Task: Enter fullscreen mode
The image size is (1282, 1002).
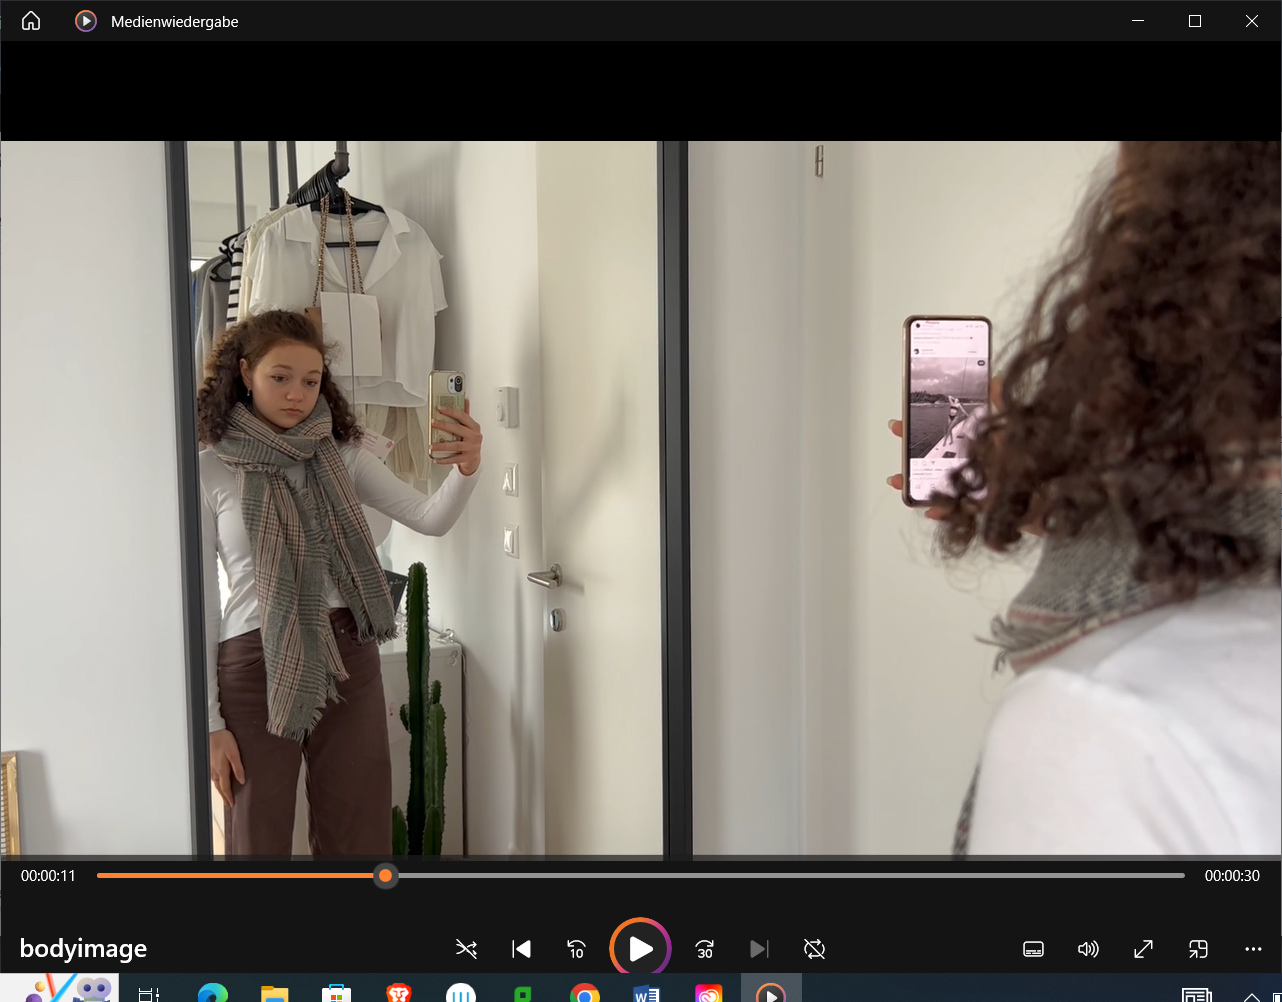Action: (x=1143, y=949)
